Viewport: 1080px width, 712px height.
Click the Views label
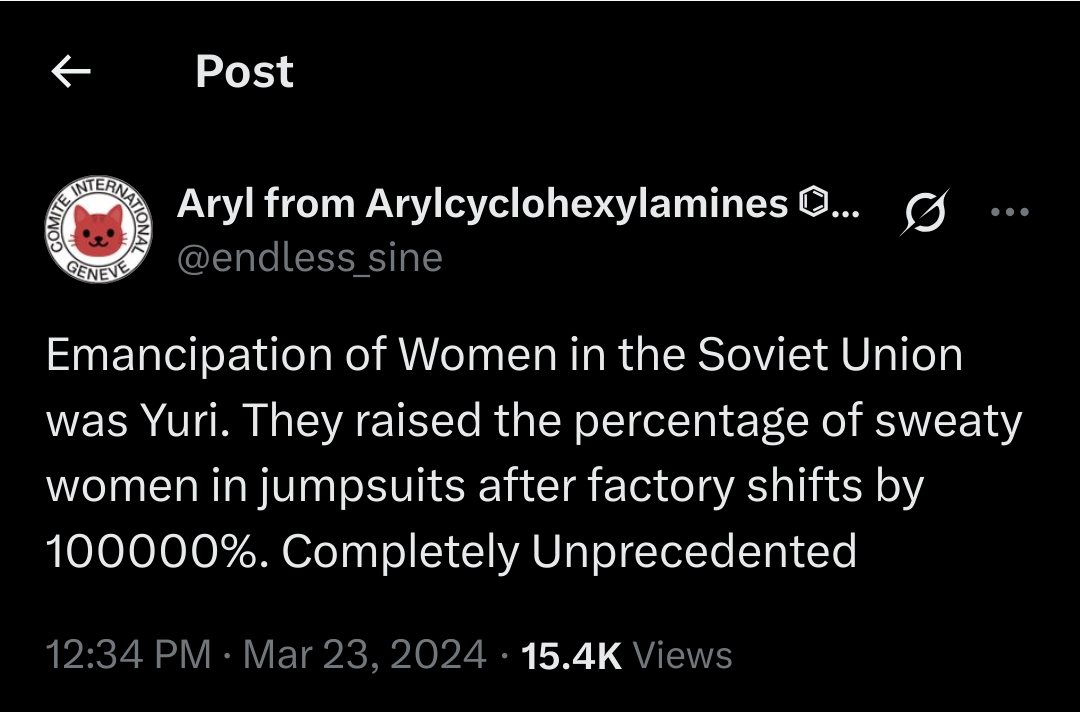click(x=683, y=656)
